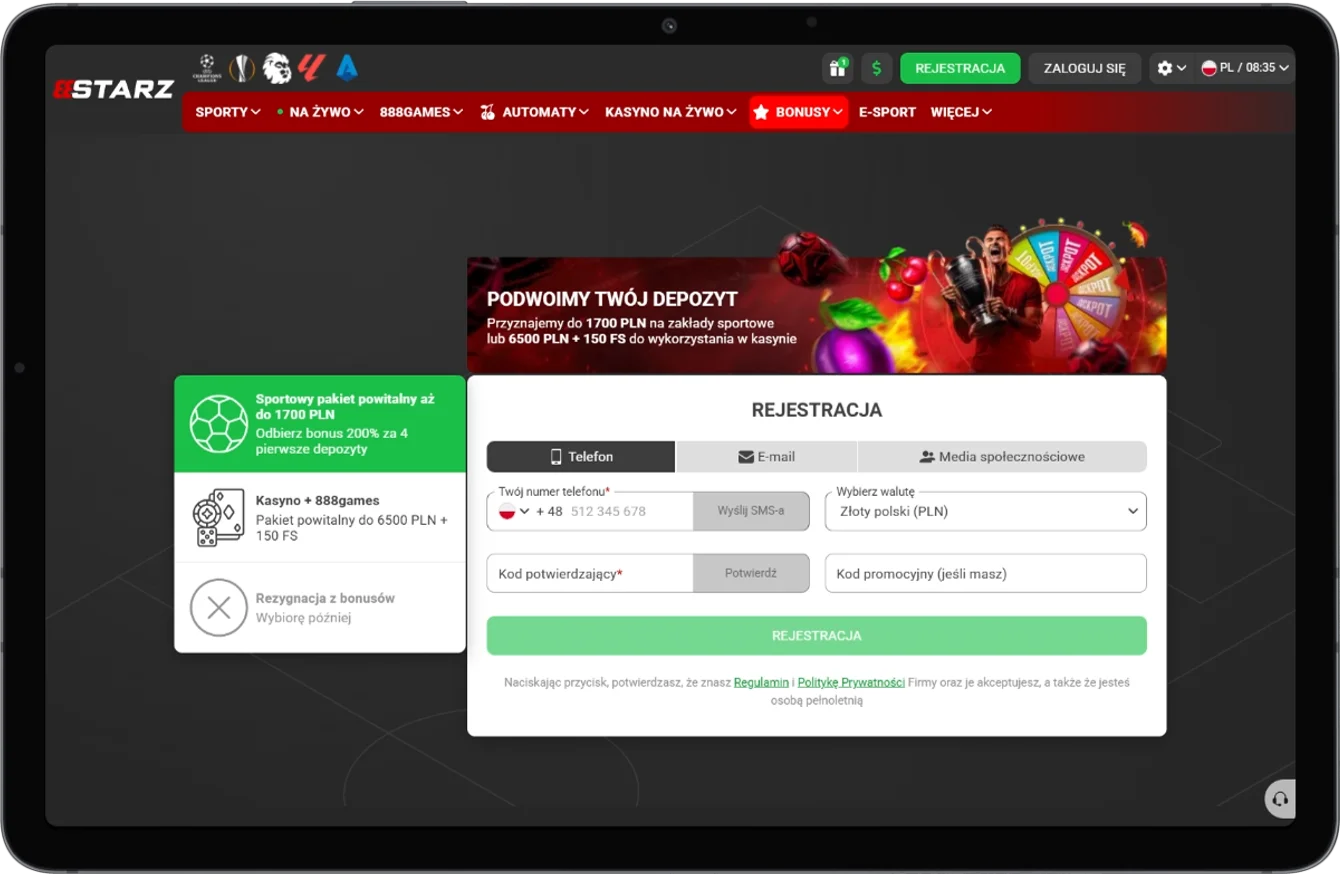The image size is (1340, 874).
Task: Switch to the Telefon registration tab
Action: pos(581,457)
